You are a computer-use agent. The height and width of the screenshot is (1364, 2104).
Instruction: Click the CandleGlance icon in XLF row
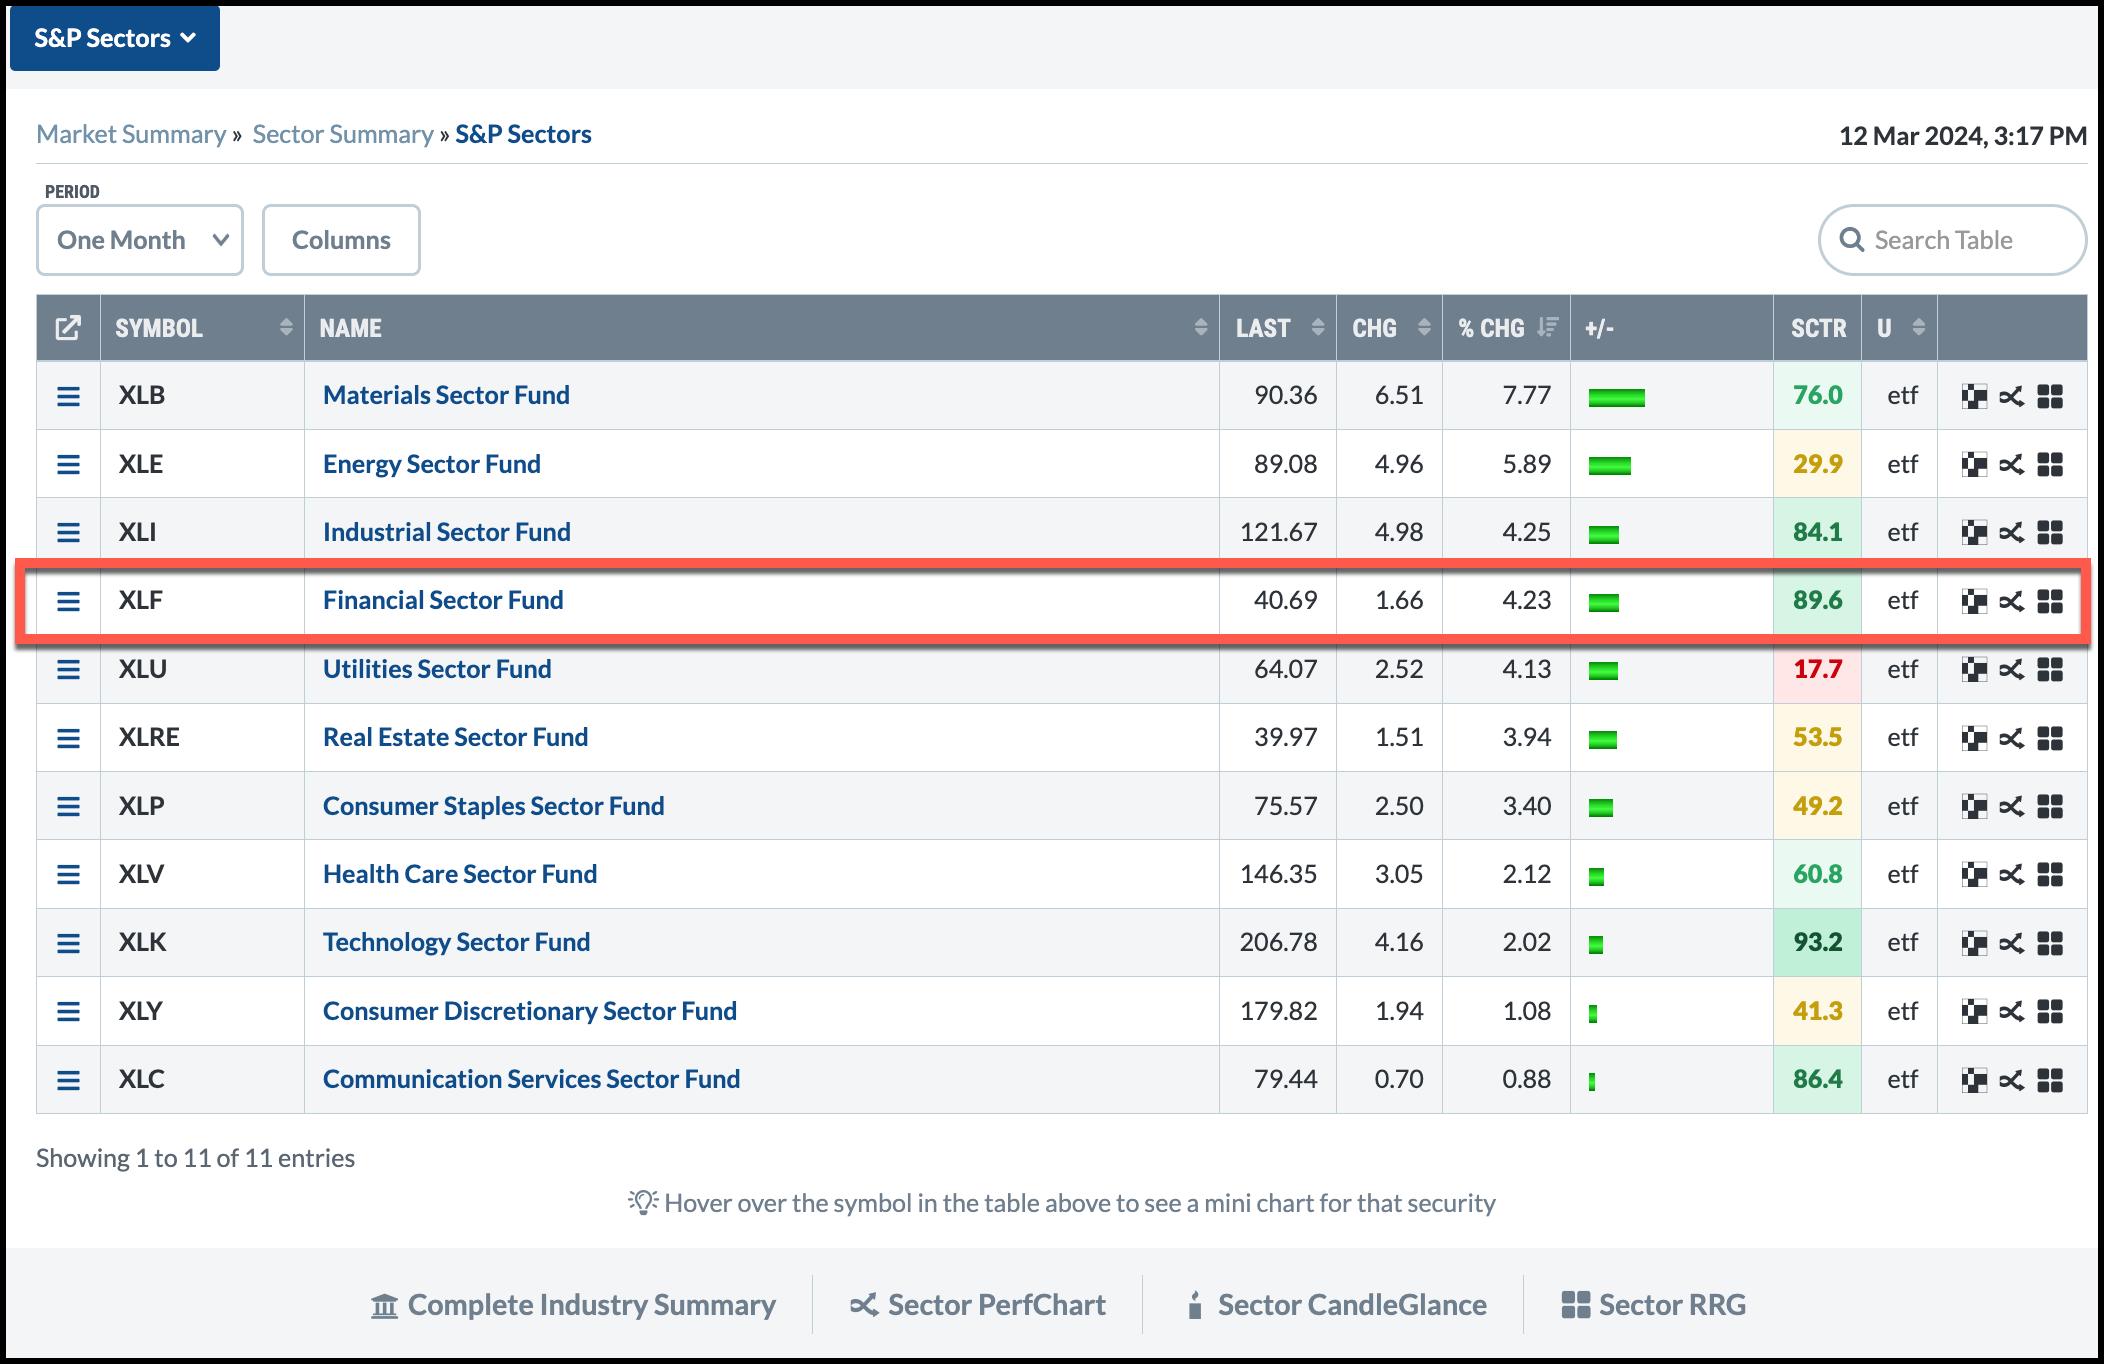click(x=1973, y=601)
